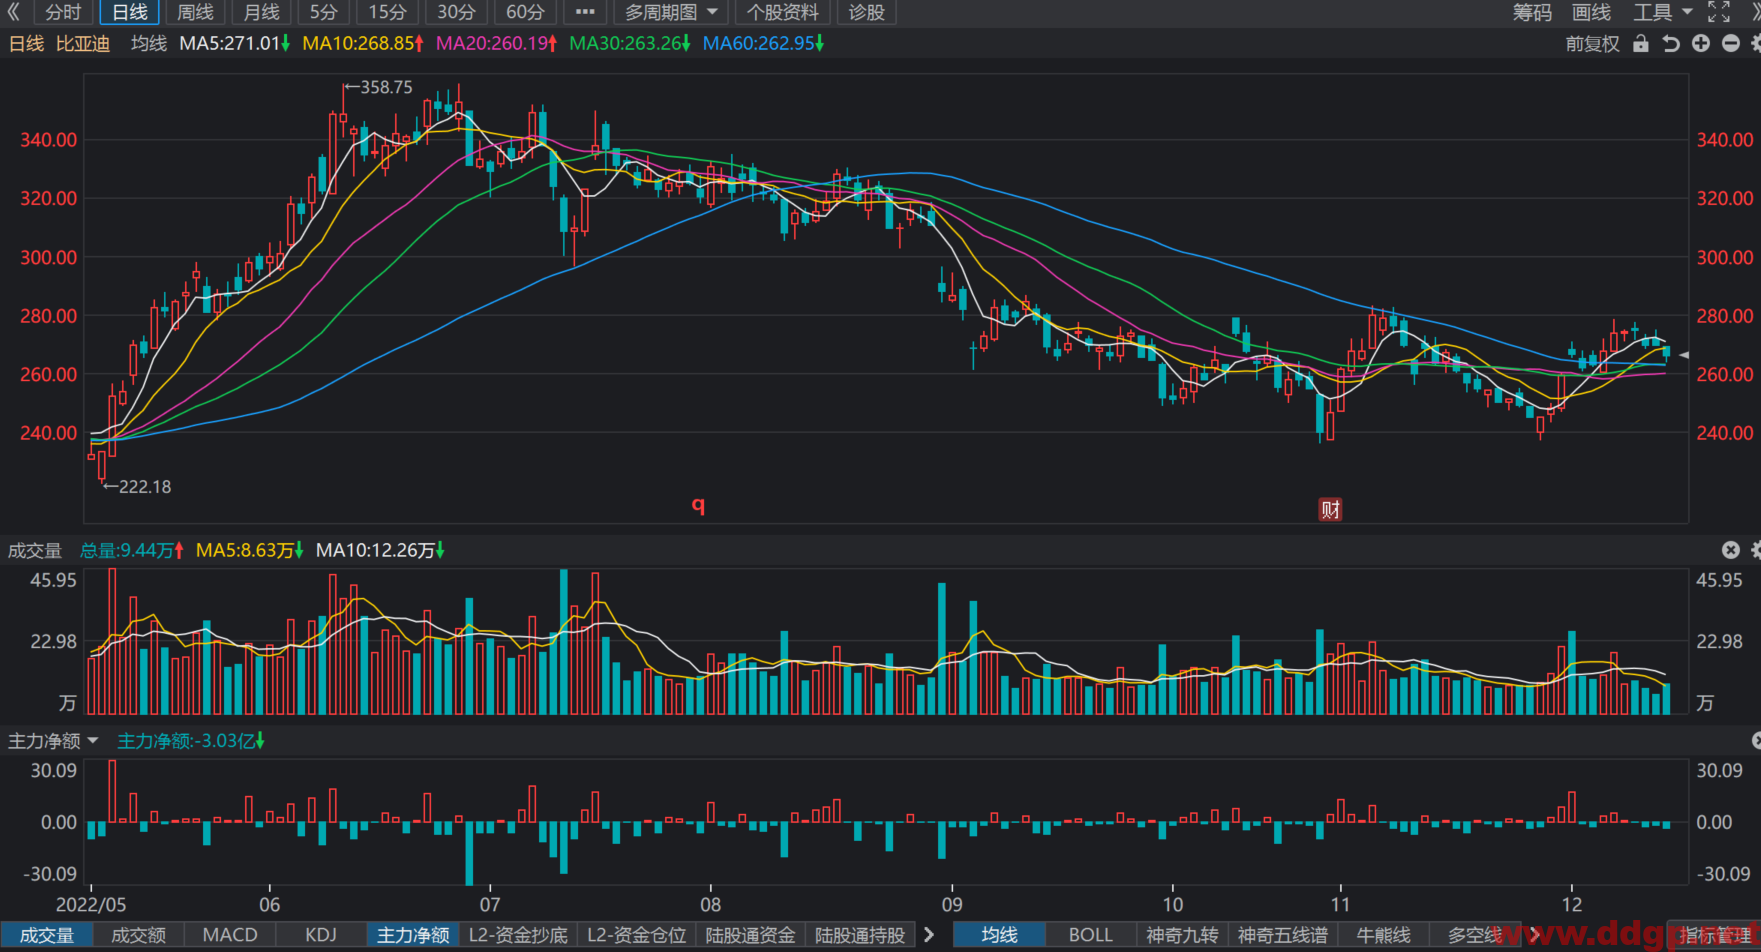Click the MA60 blue legend label
Viewport: 1761px width, 952px height.
pos(762,43)
